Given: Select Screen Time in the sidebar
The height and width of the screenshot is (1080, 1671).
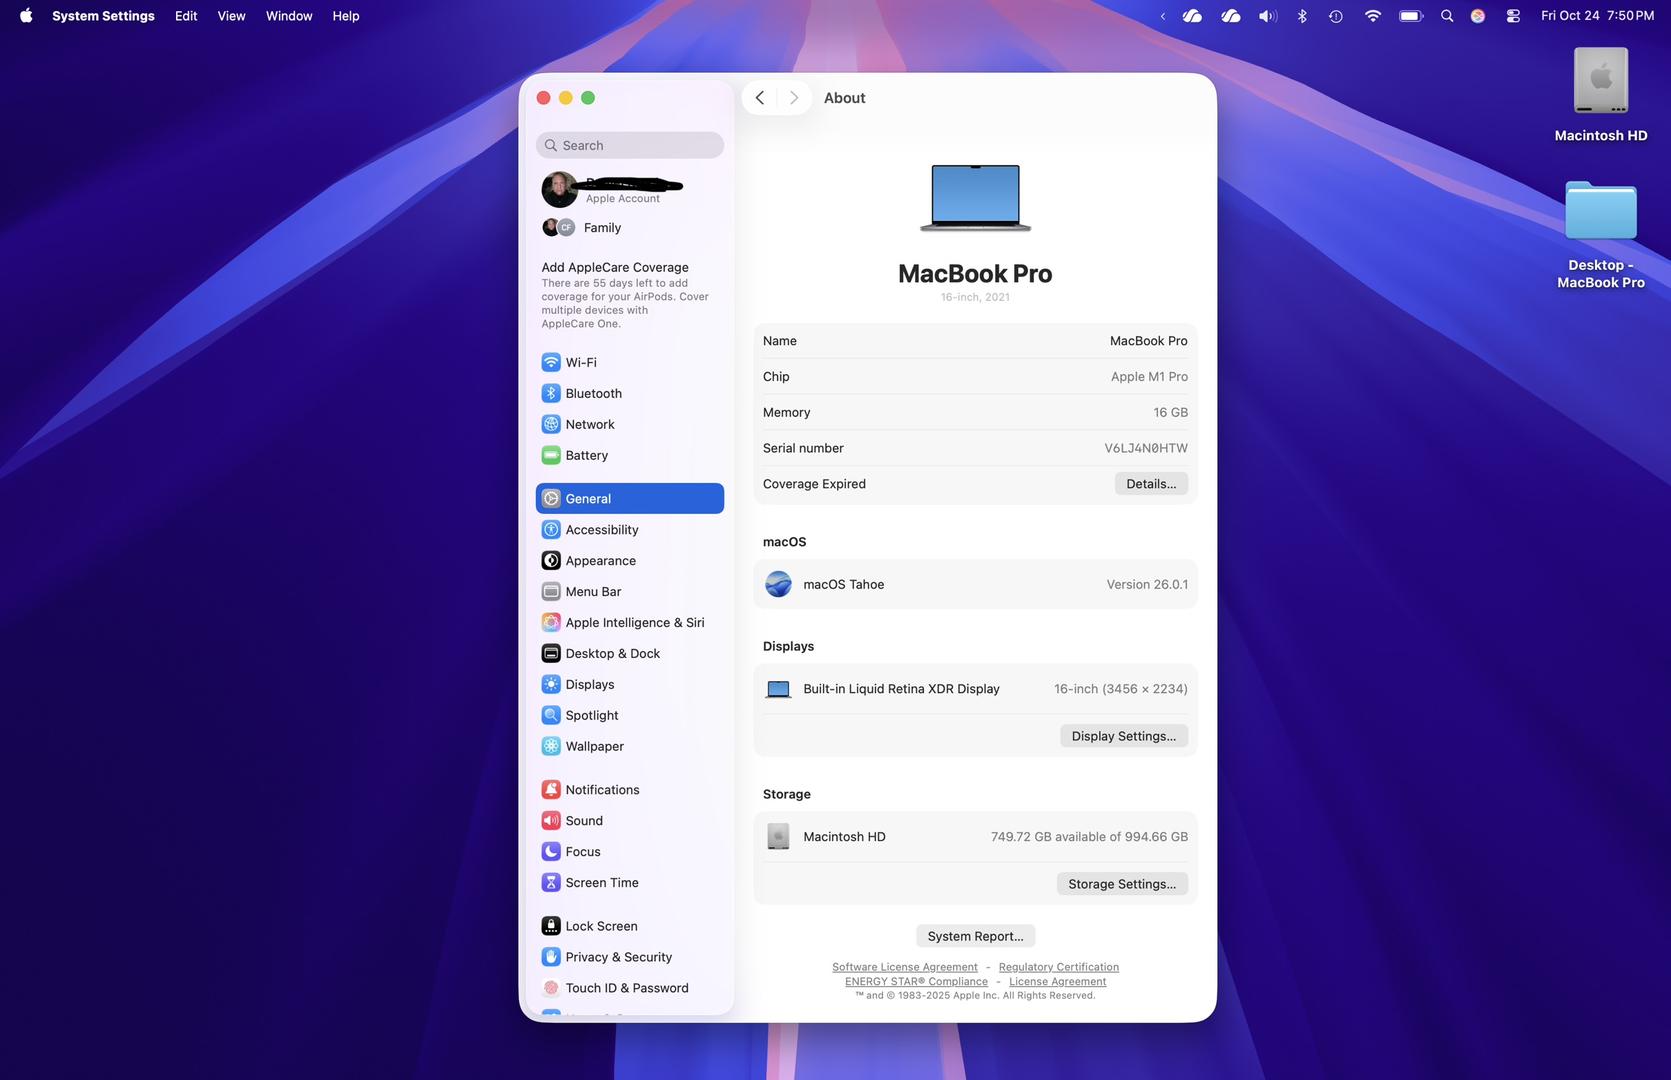Looking at the screenshot, I should click(x=601, y=882).
